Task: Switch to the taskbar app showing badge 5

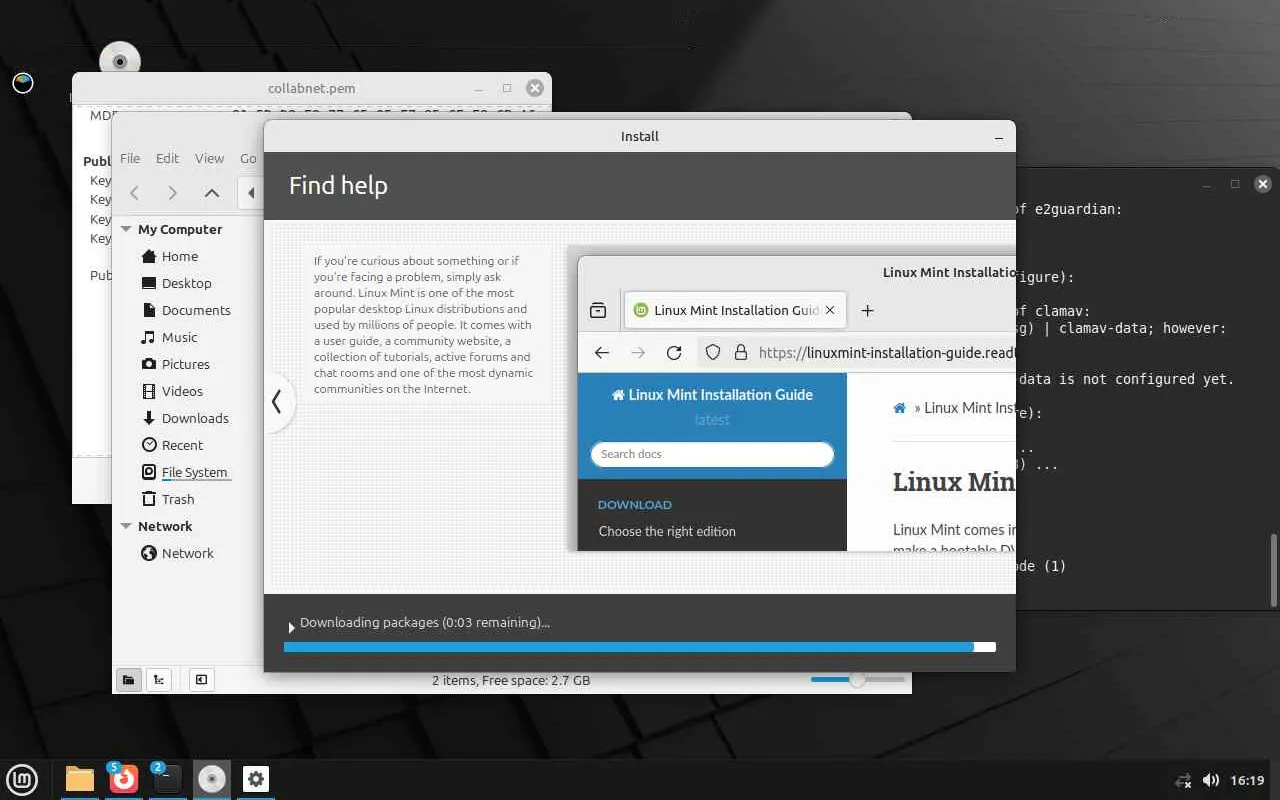Action: [x=123, y=779]
